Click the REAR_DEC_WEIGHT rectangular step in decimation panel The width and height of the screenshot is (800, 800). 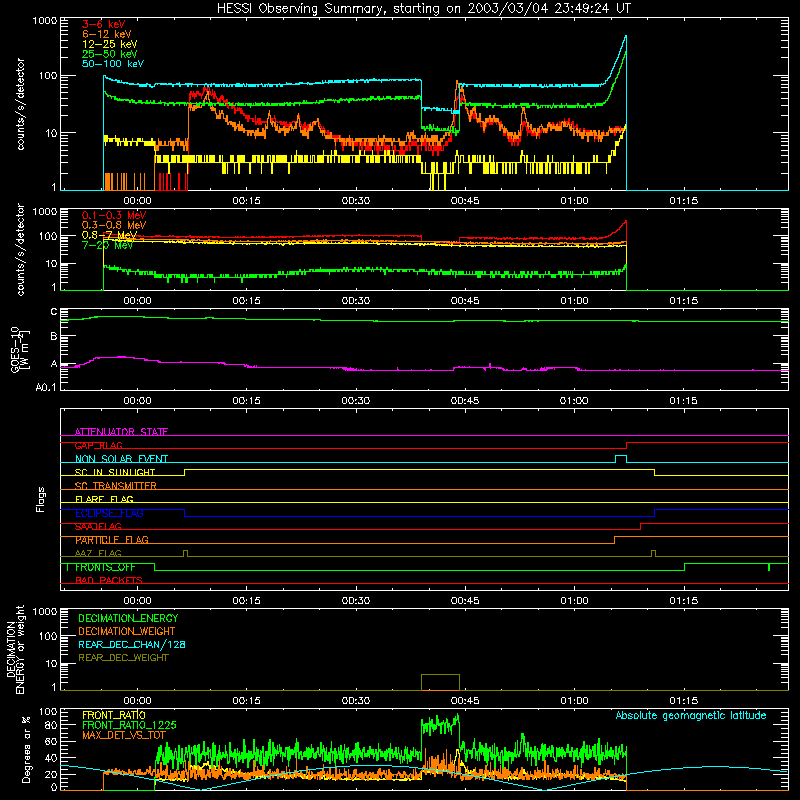point(440,682)
